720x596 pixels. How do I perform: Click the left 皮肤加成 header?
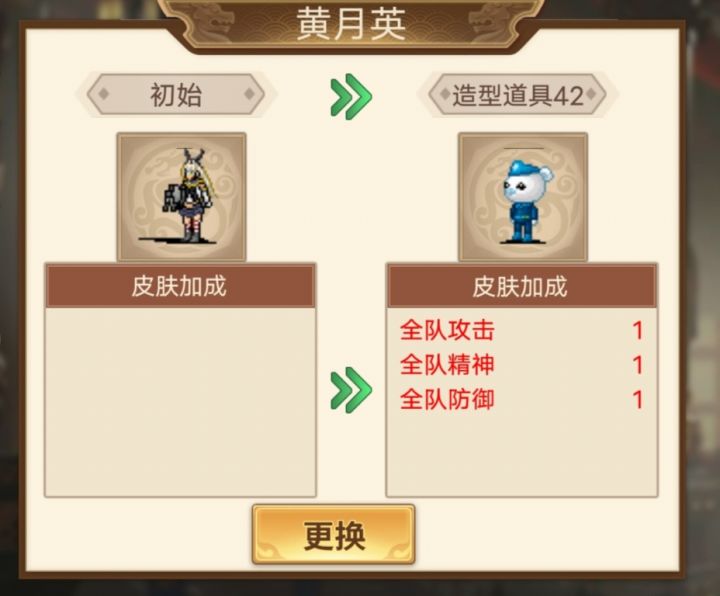click(180, 286)
